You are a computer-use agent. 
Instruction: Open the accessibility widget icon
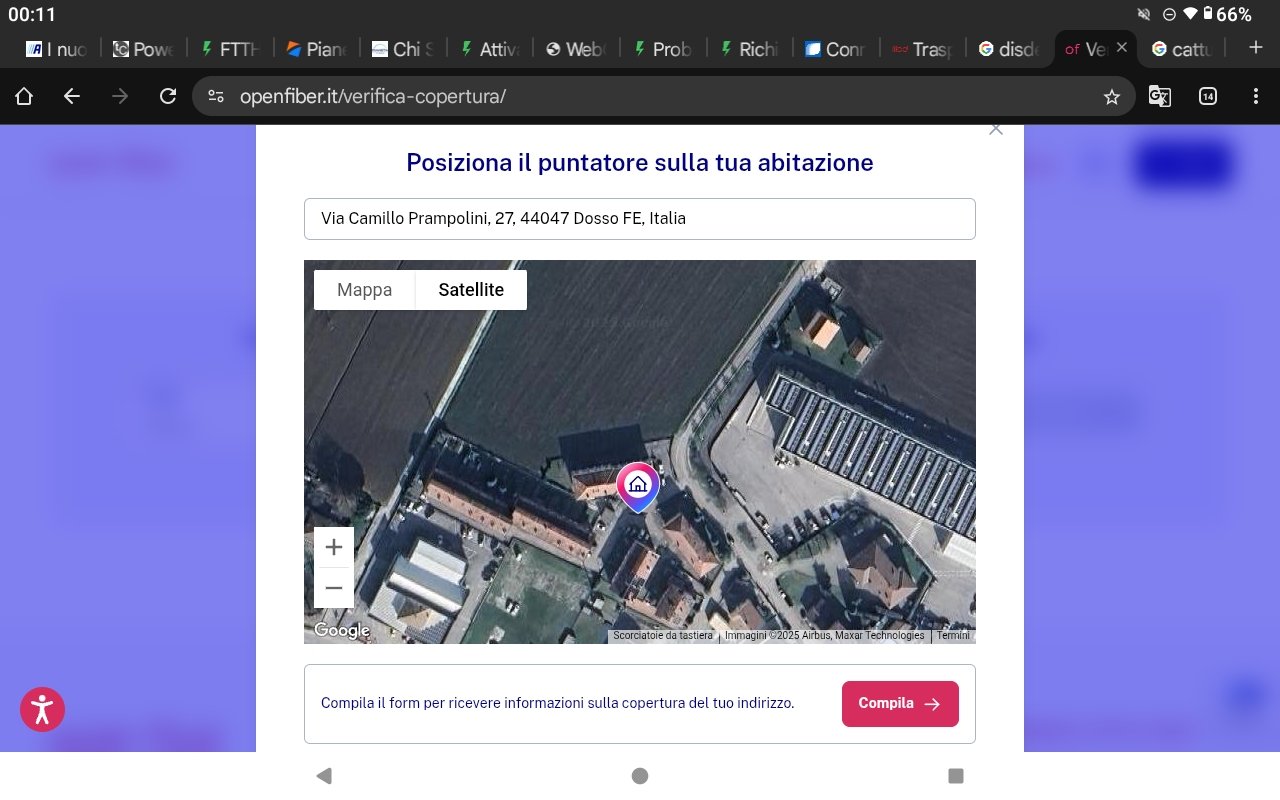point(43,709)
